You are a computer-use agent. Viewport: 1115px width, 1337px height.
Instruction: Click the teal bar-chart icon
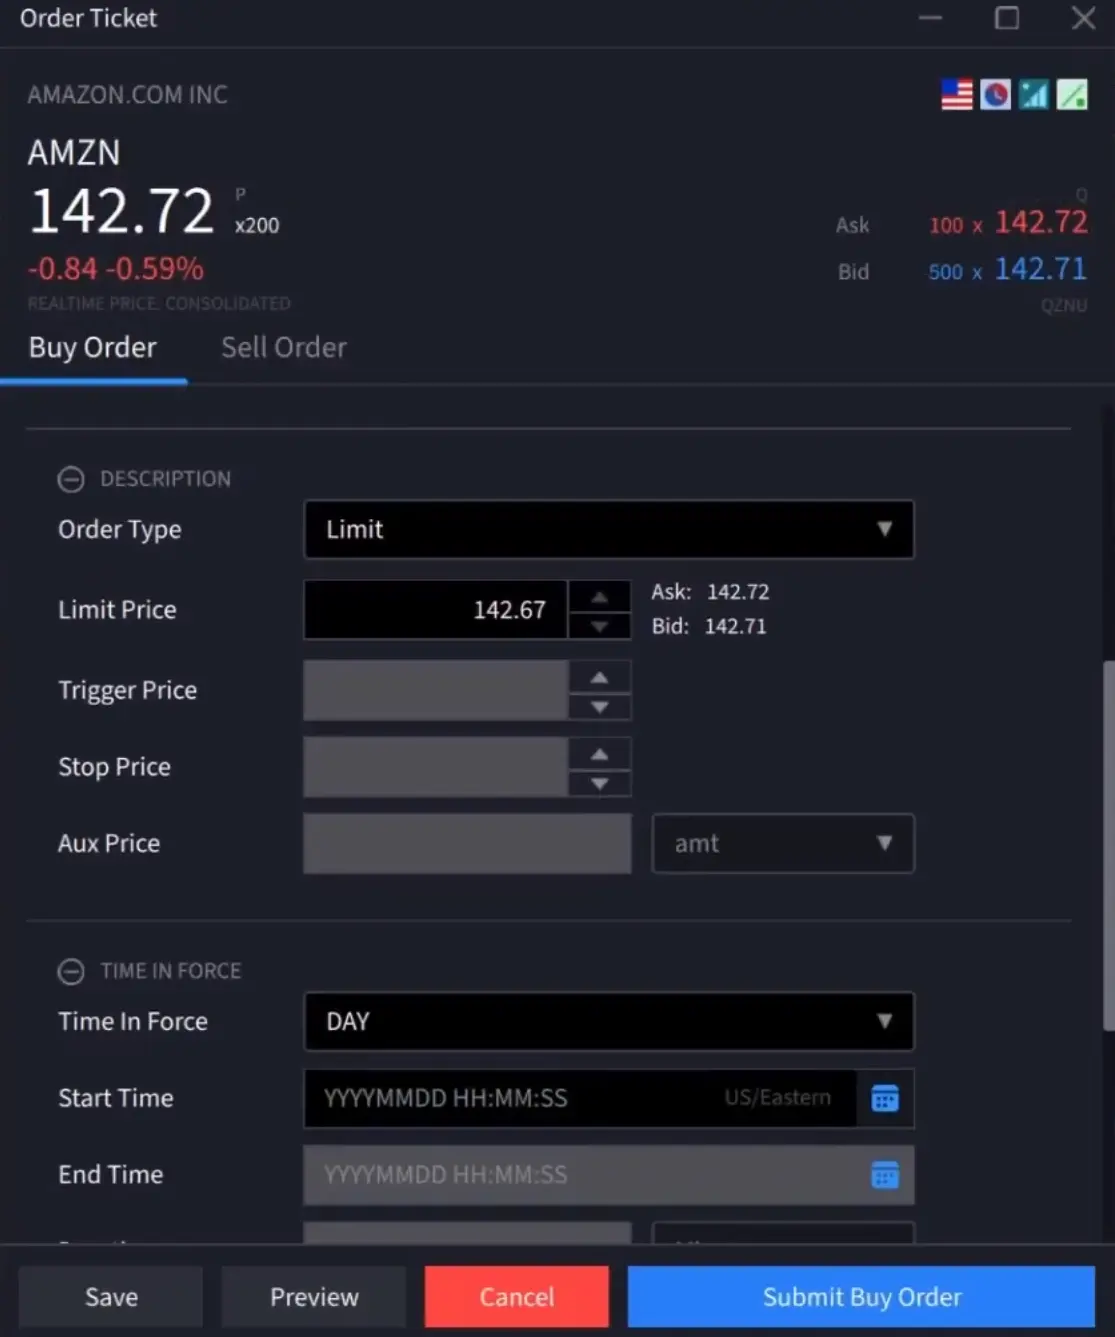[x=1034, y=95]
